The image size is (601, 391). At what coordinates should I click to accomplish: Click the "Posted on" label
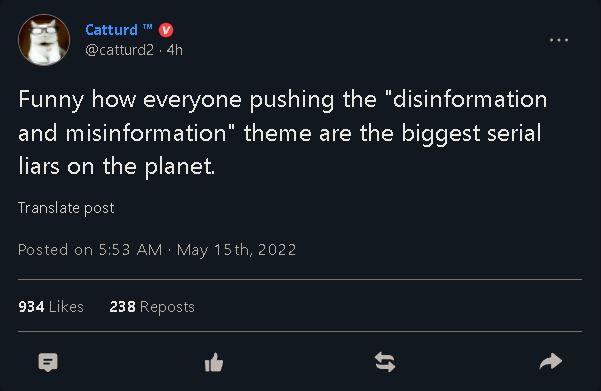56,250
